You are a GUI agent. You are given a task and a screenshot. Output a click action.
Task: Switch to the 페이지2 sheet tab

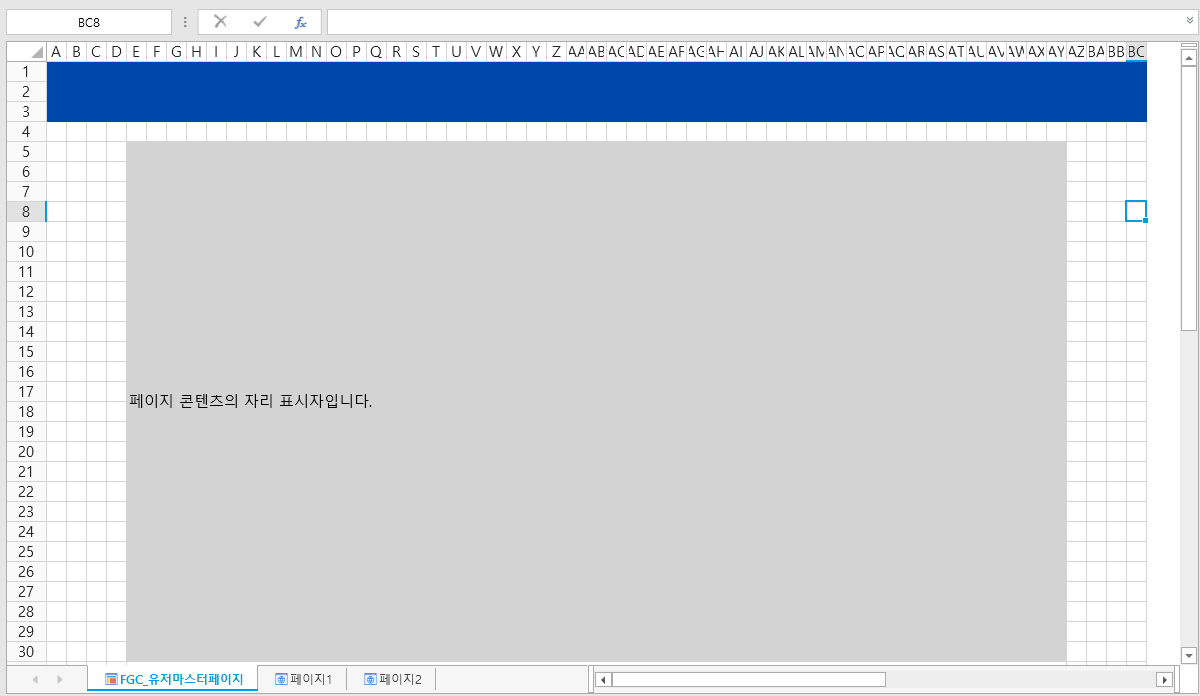[392, 680]
